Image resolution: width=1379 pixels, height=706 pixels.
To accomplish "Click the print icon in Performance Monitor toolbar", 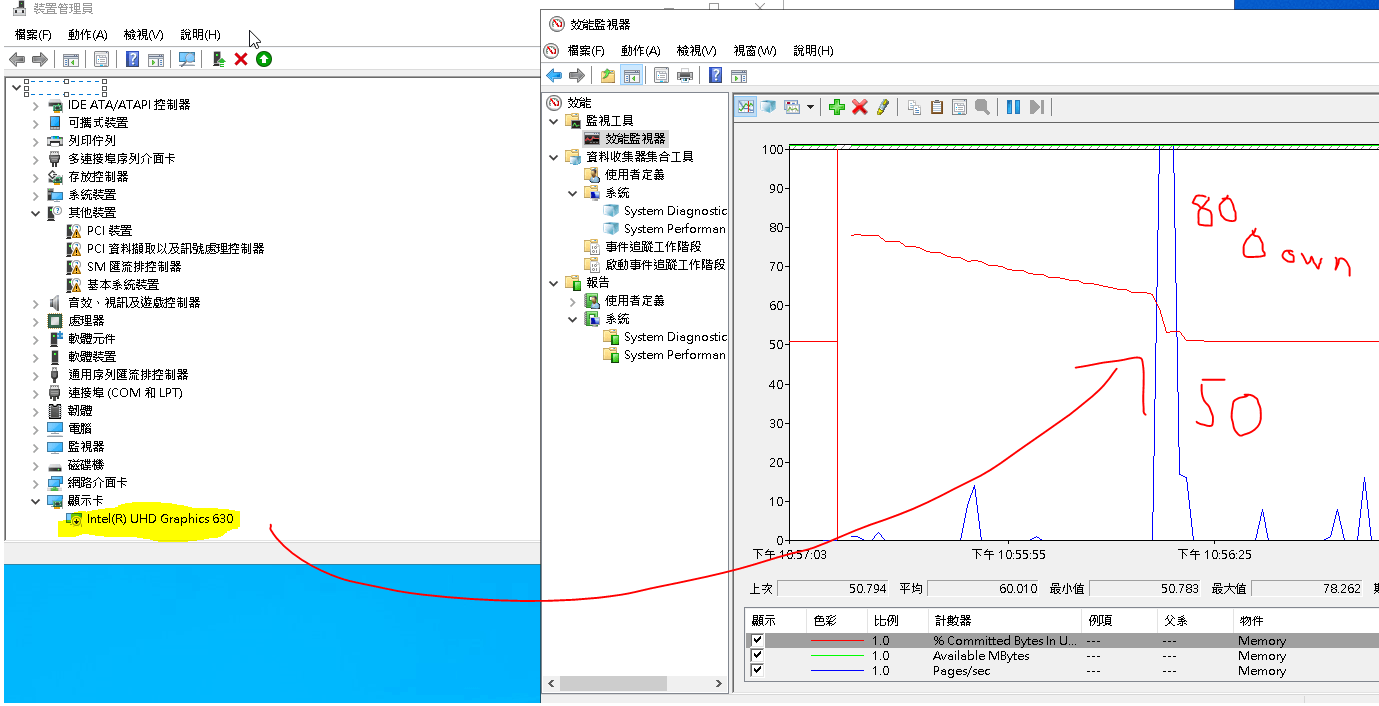I will pyautogui.click(x=685, y=76).
